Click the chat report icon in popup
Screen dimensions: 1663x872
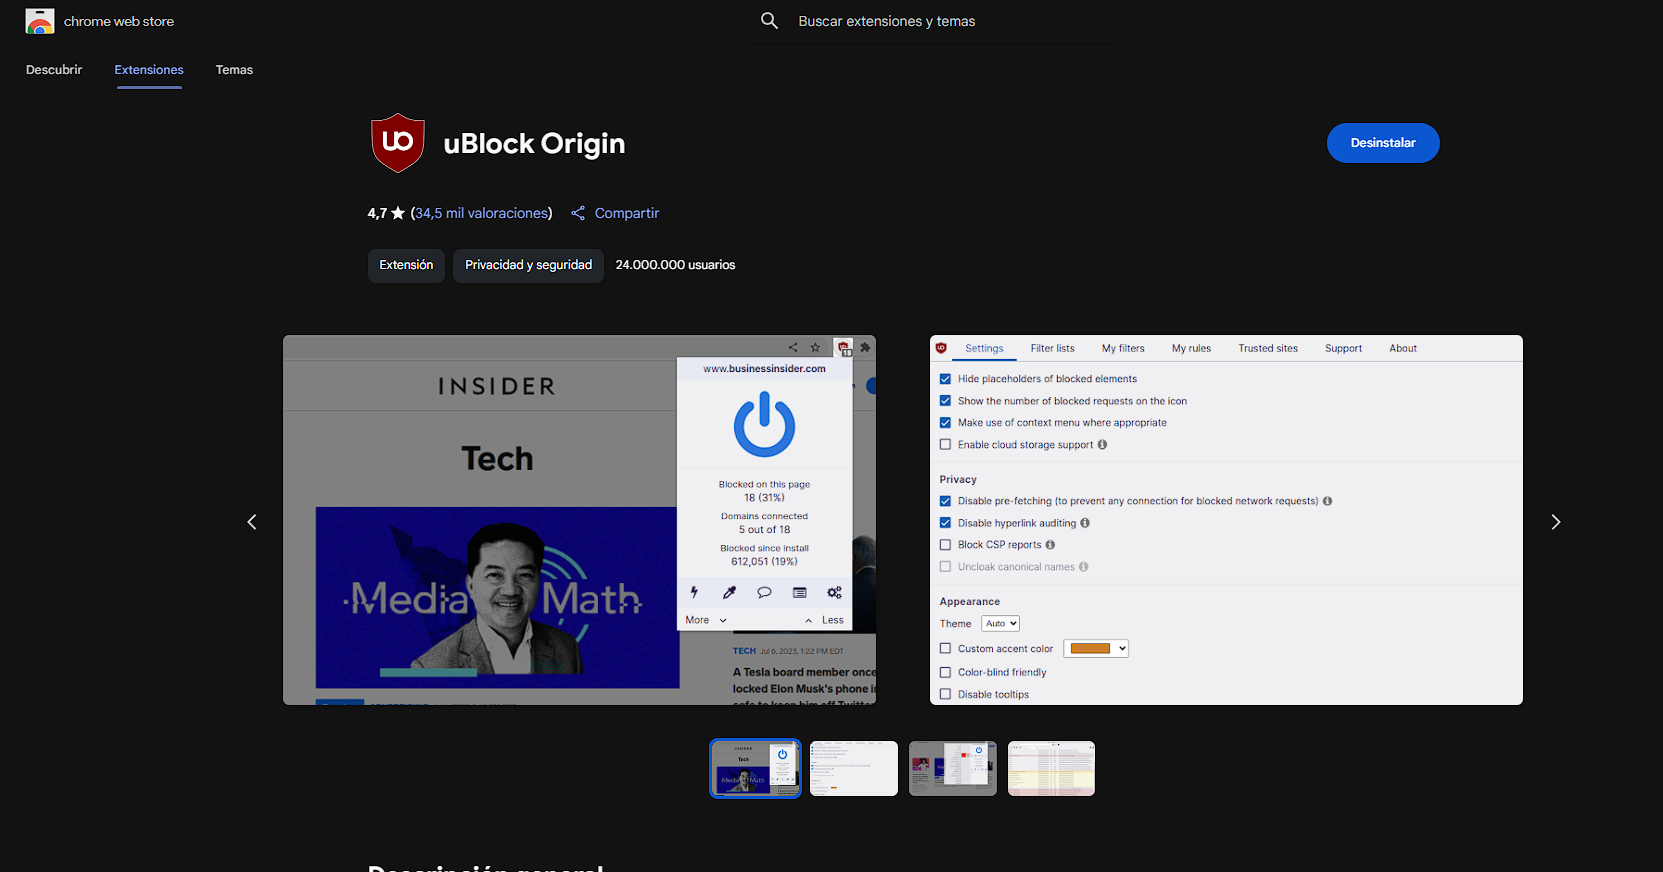pyautogui.click(x=764, y=592)
